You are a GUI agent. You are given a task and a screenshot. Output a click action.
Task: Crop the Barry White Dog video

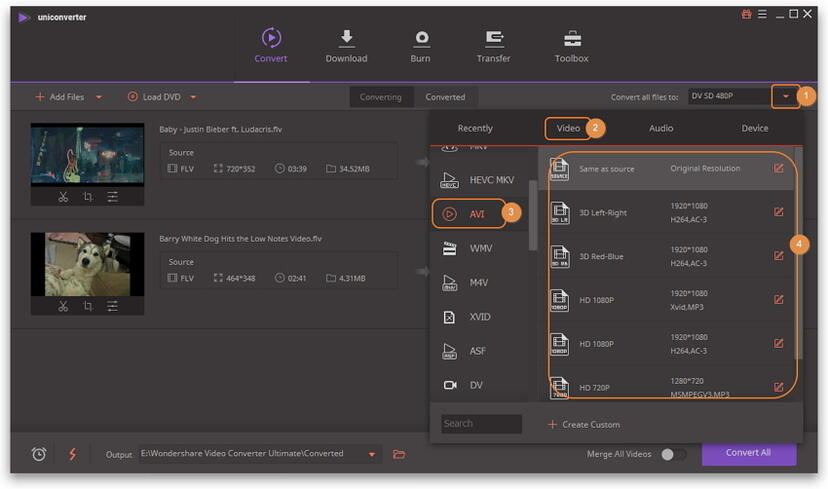click(88, 306)
